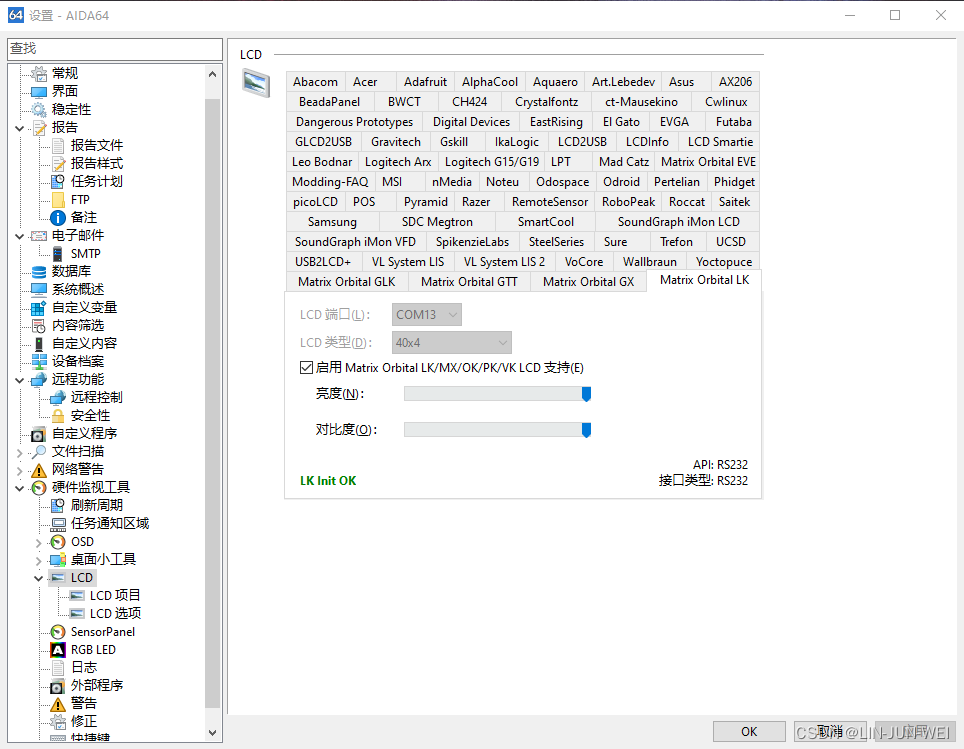Collapse the 远程功能 tree node

pyautogui.click(x=20, y=381)
